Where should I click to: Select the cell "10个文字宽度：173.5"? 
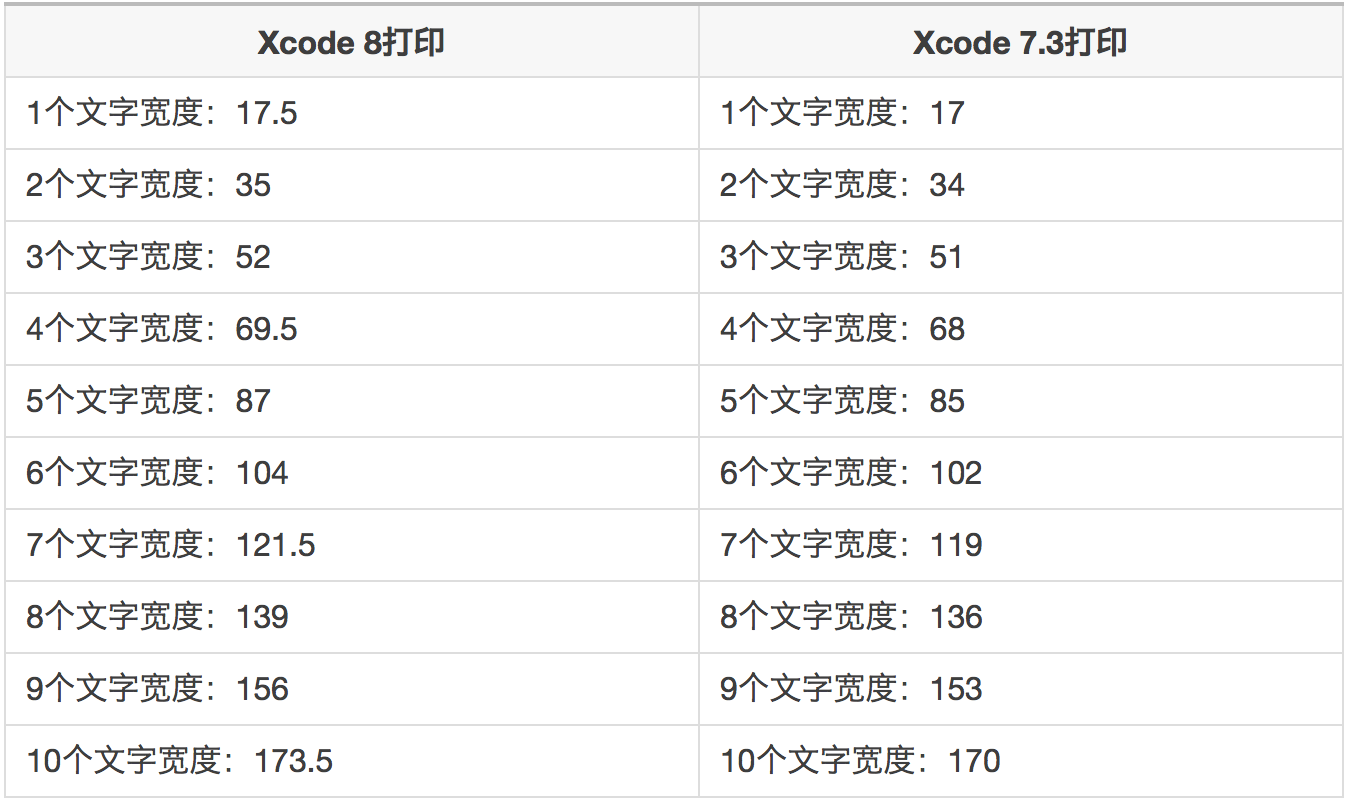[180, 761]
